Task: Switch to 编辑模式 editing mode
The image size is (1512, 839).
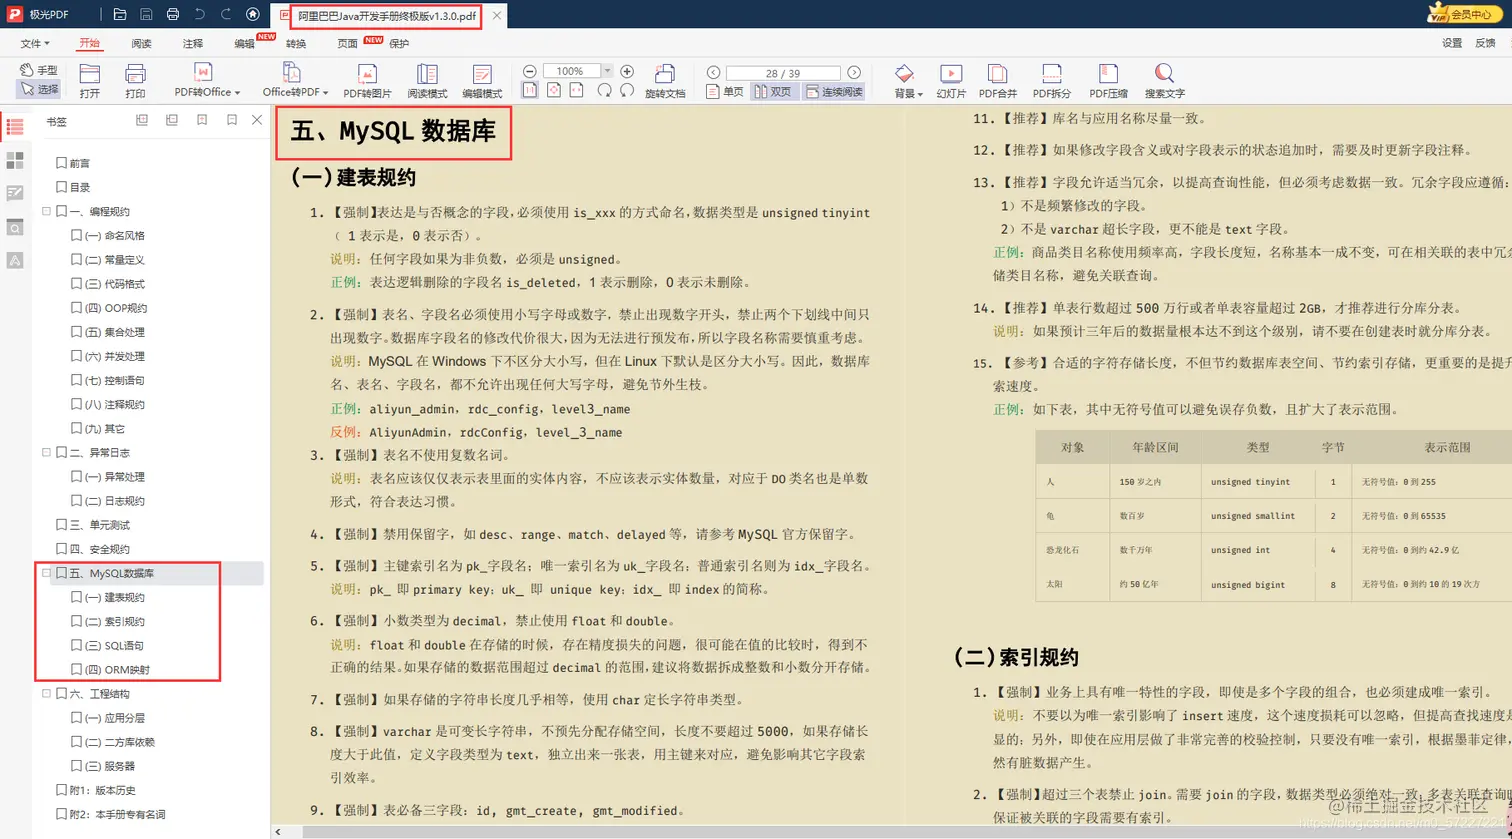Action: coord(482,81)
